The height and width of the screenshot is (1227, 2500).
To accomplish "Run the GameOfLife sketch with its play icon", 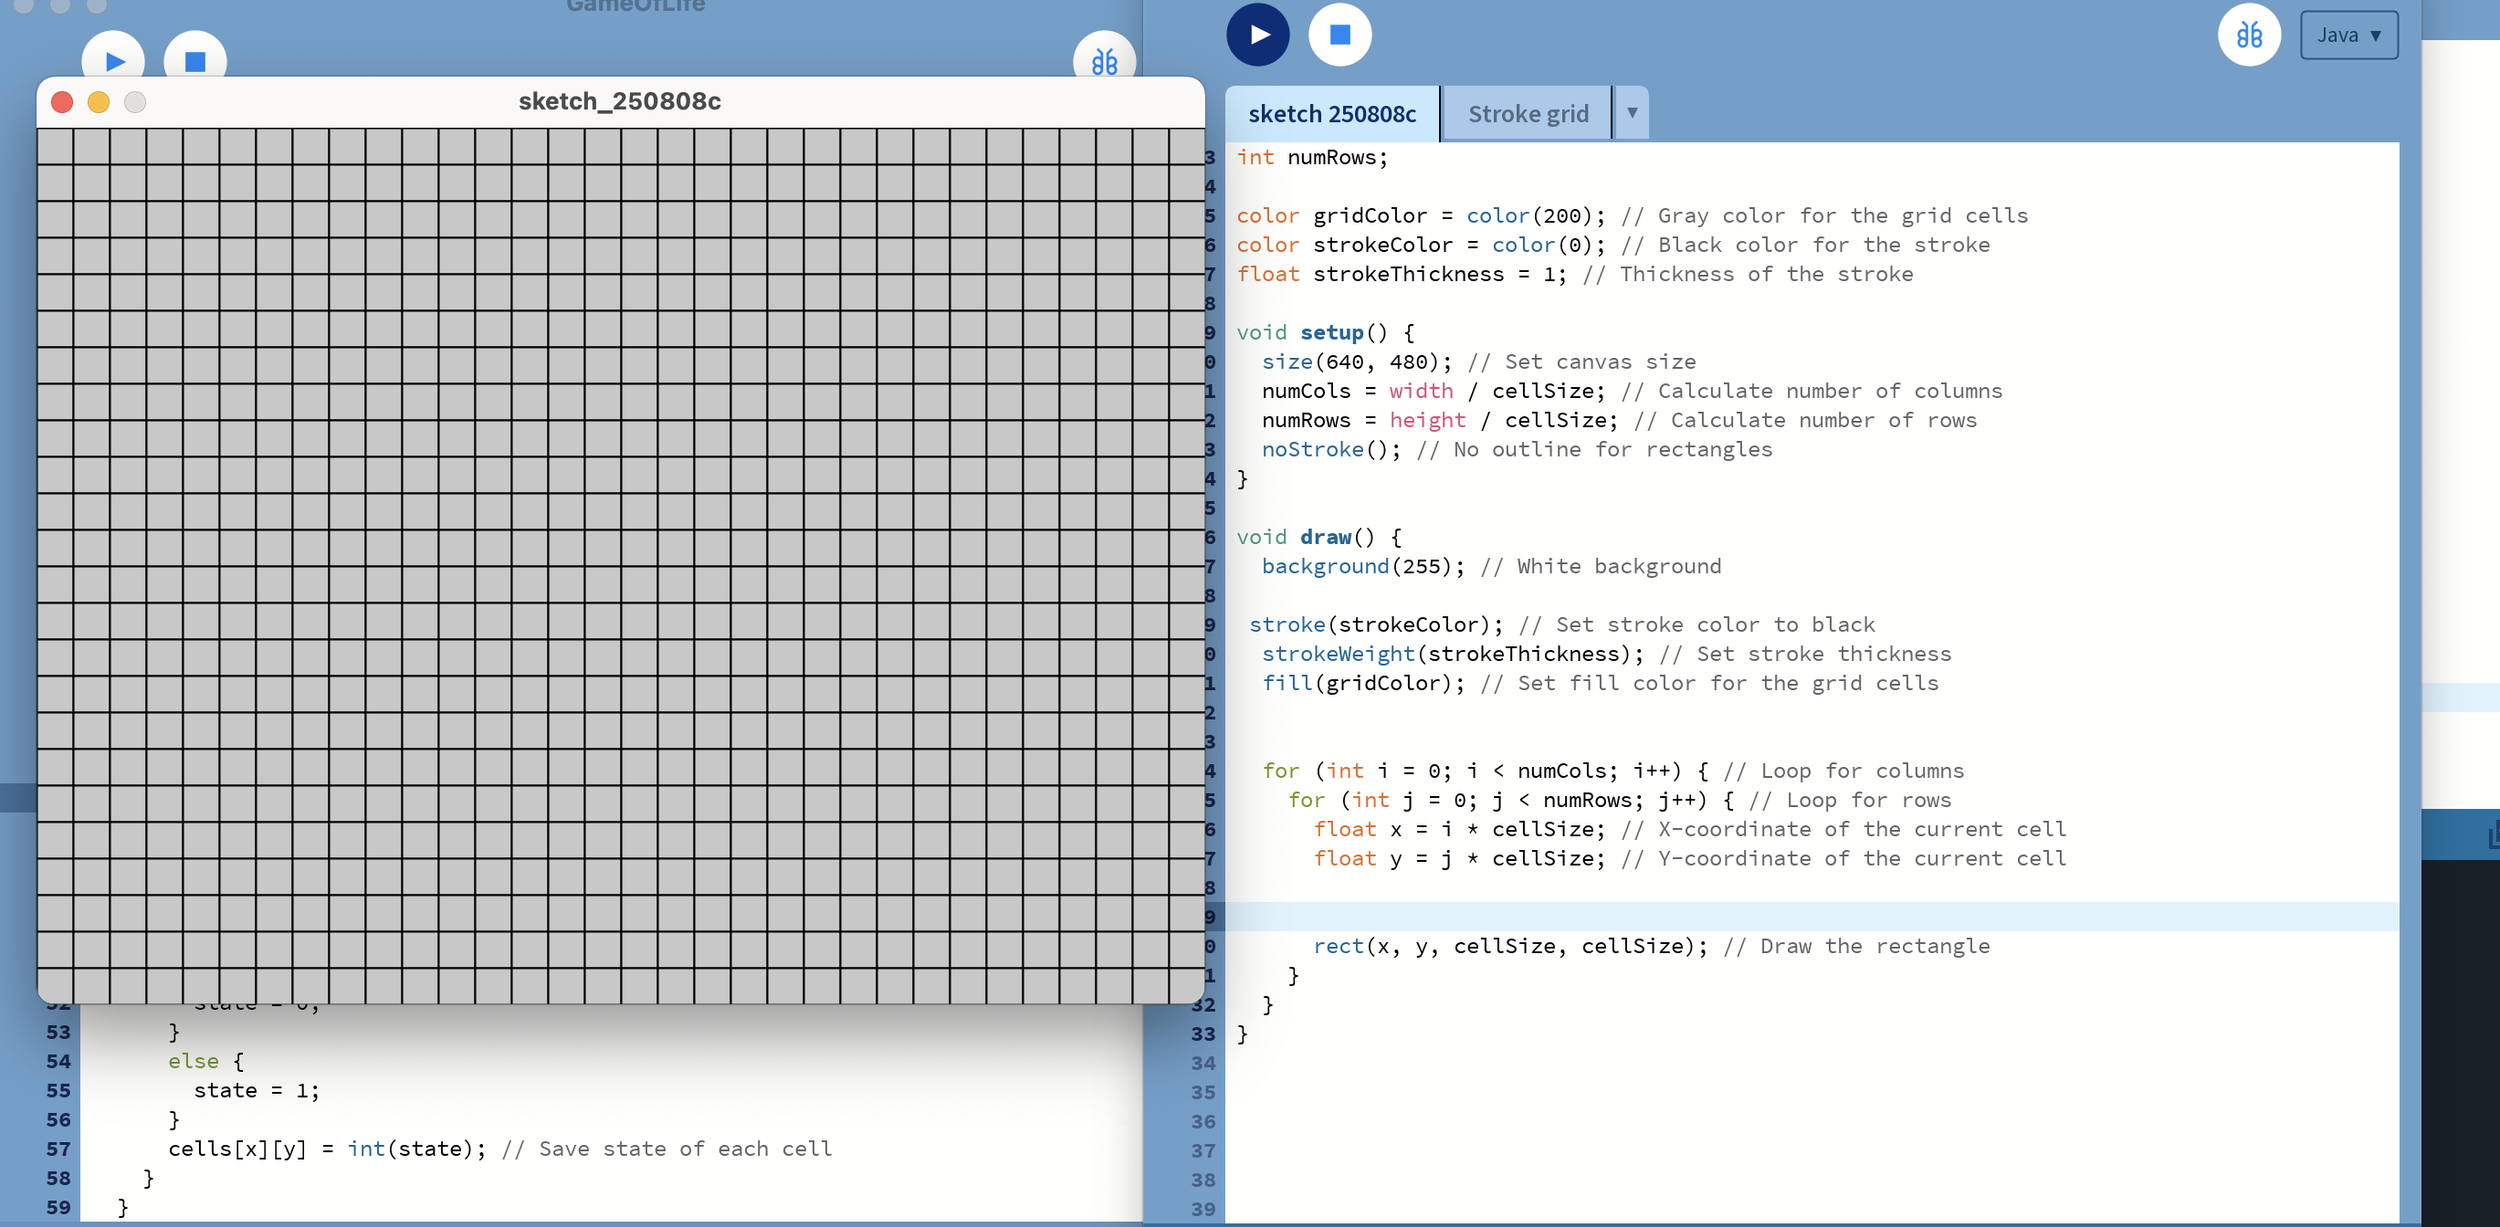I will (x=114, y=60).
